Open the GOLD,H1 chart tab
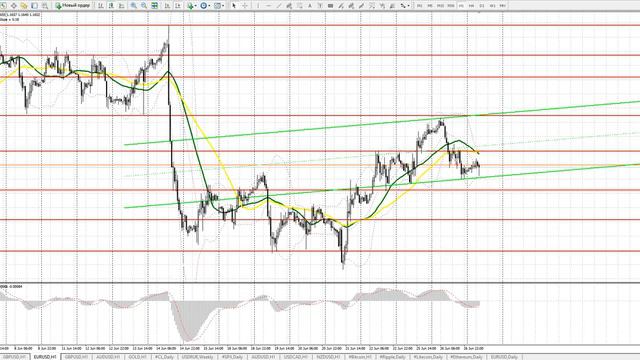 coord(138,357)
